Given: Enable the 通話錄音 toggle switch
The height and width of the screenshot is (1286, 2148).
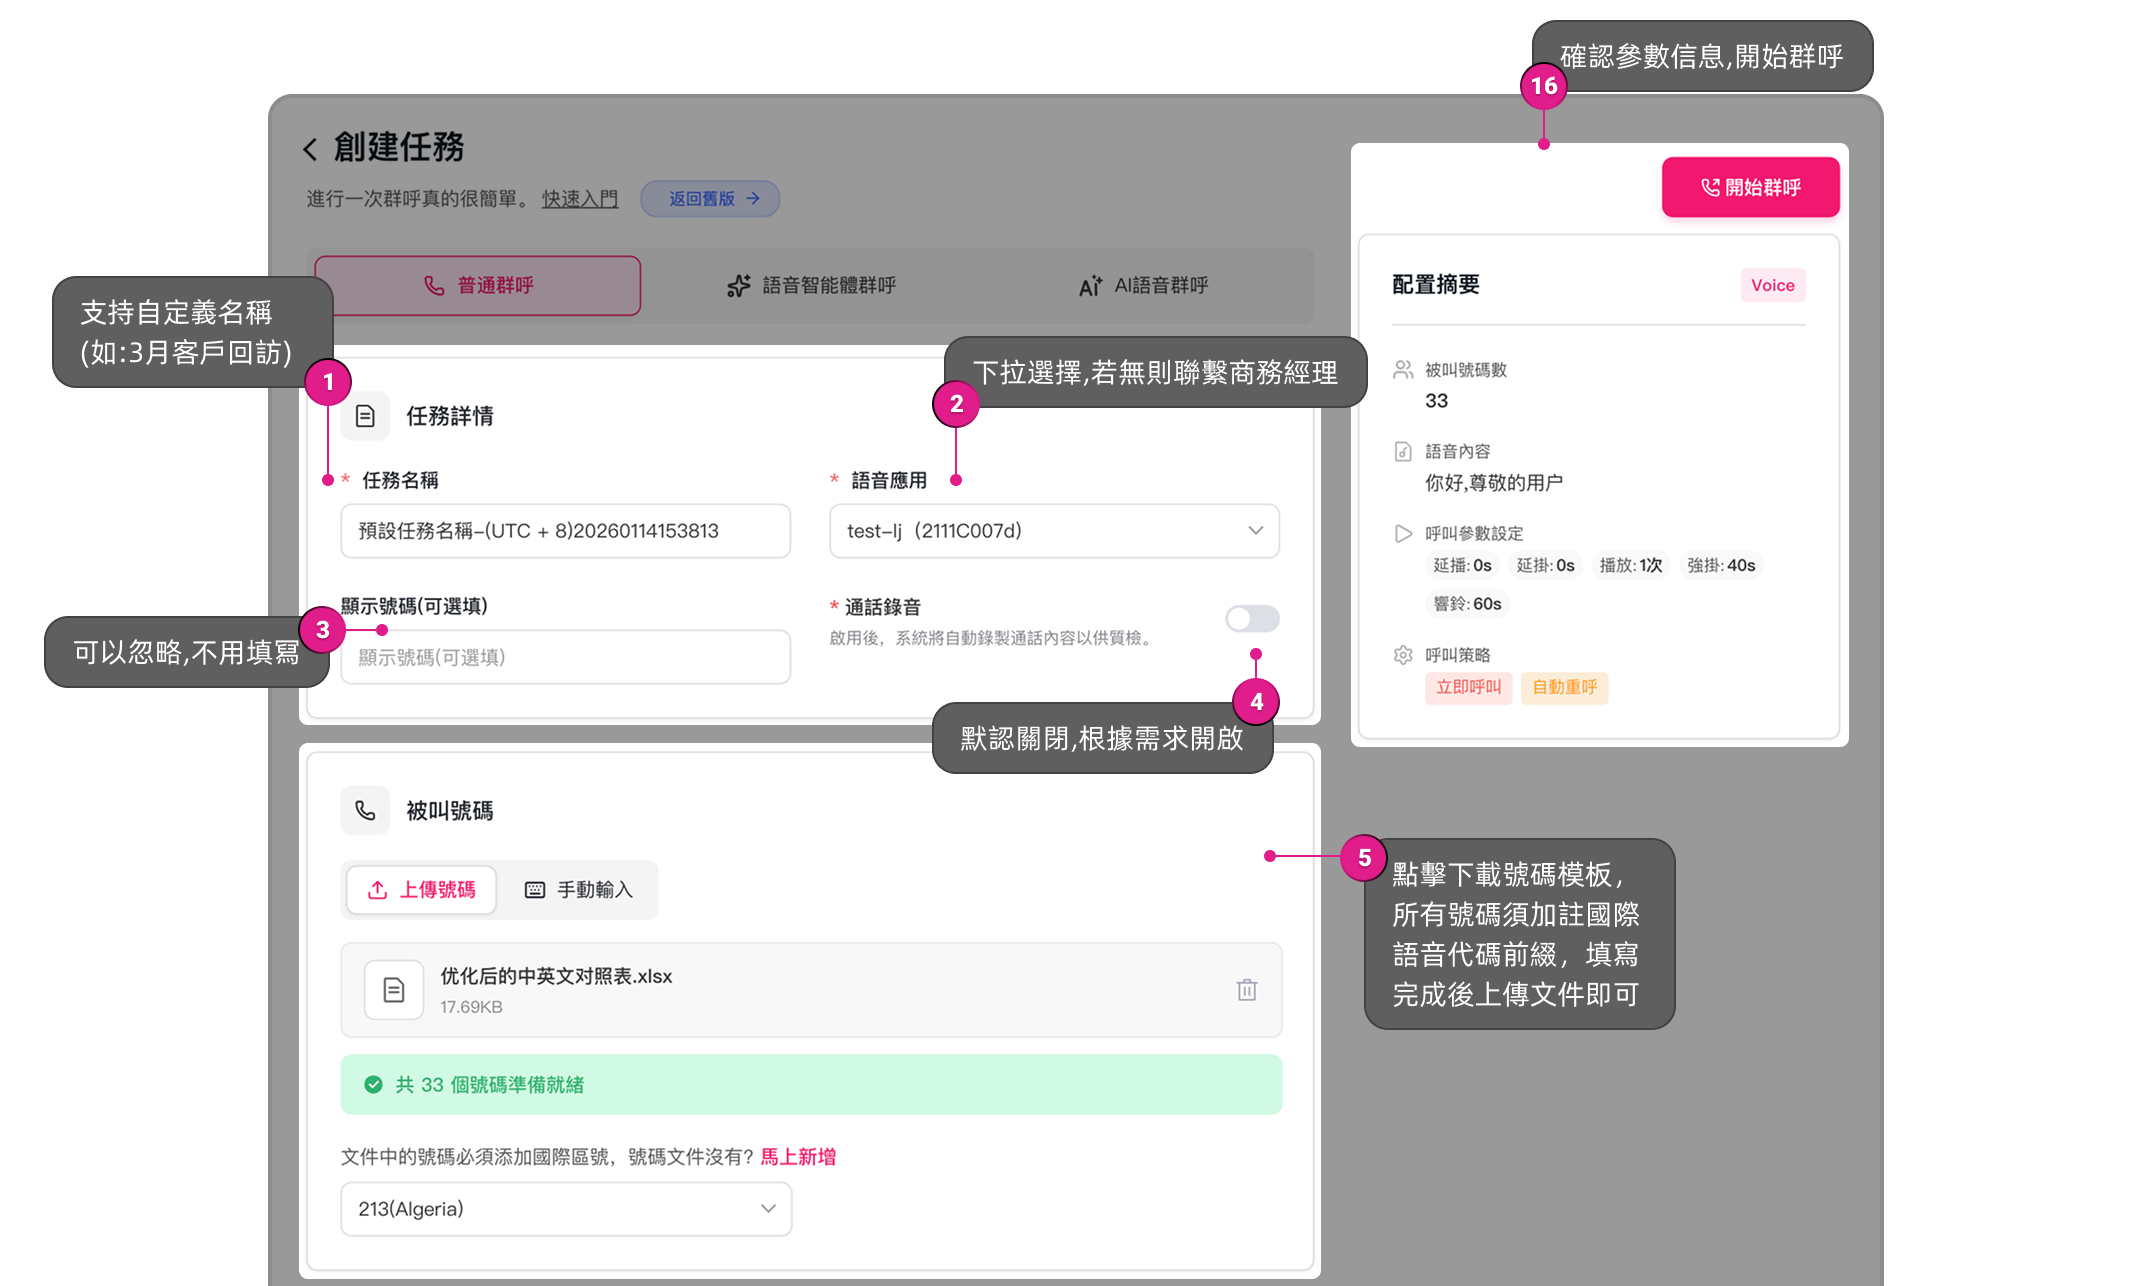Looking at the screenshot, I should [x=1252, y=618].
